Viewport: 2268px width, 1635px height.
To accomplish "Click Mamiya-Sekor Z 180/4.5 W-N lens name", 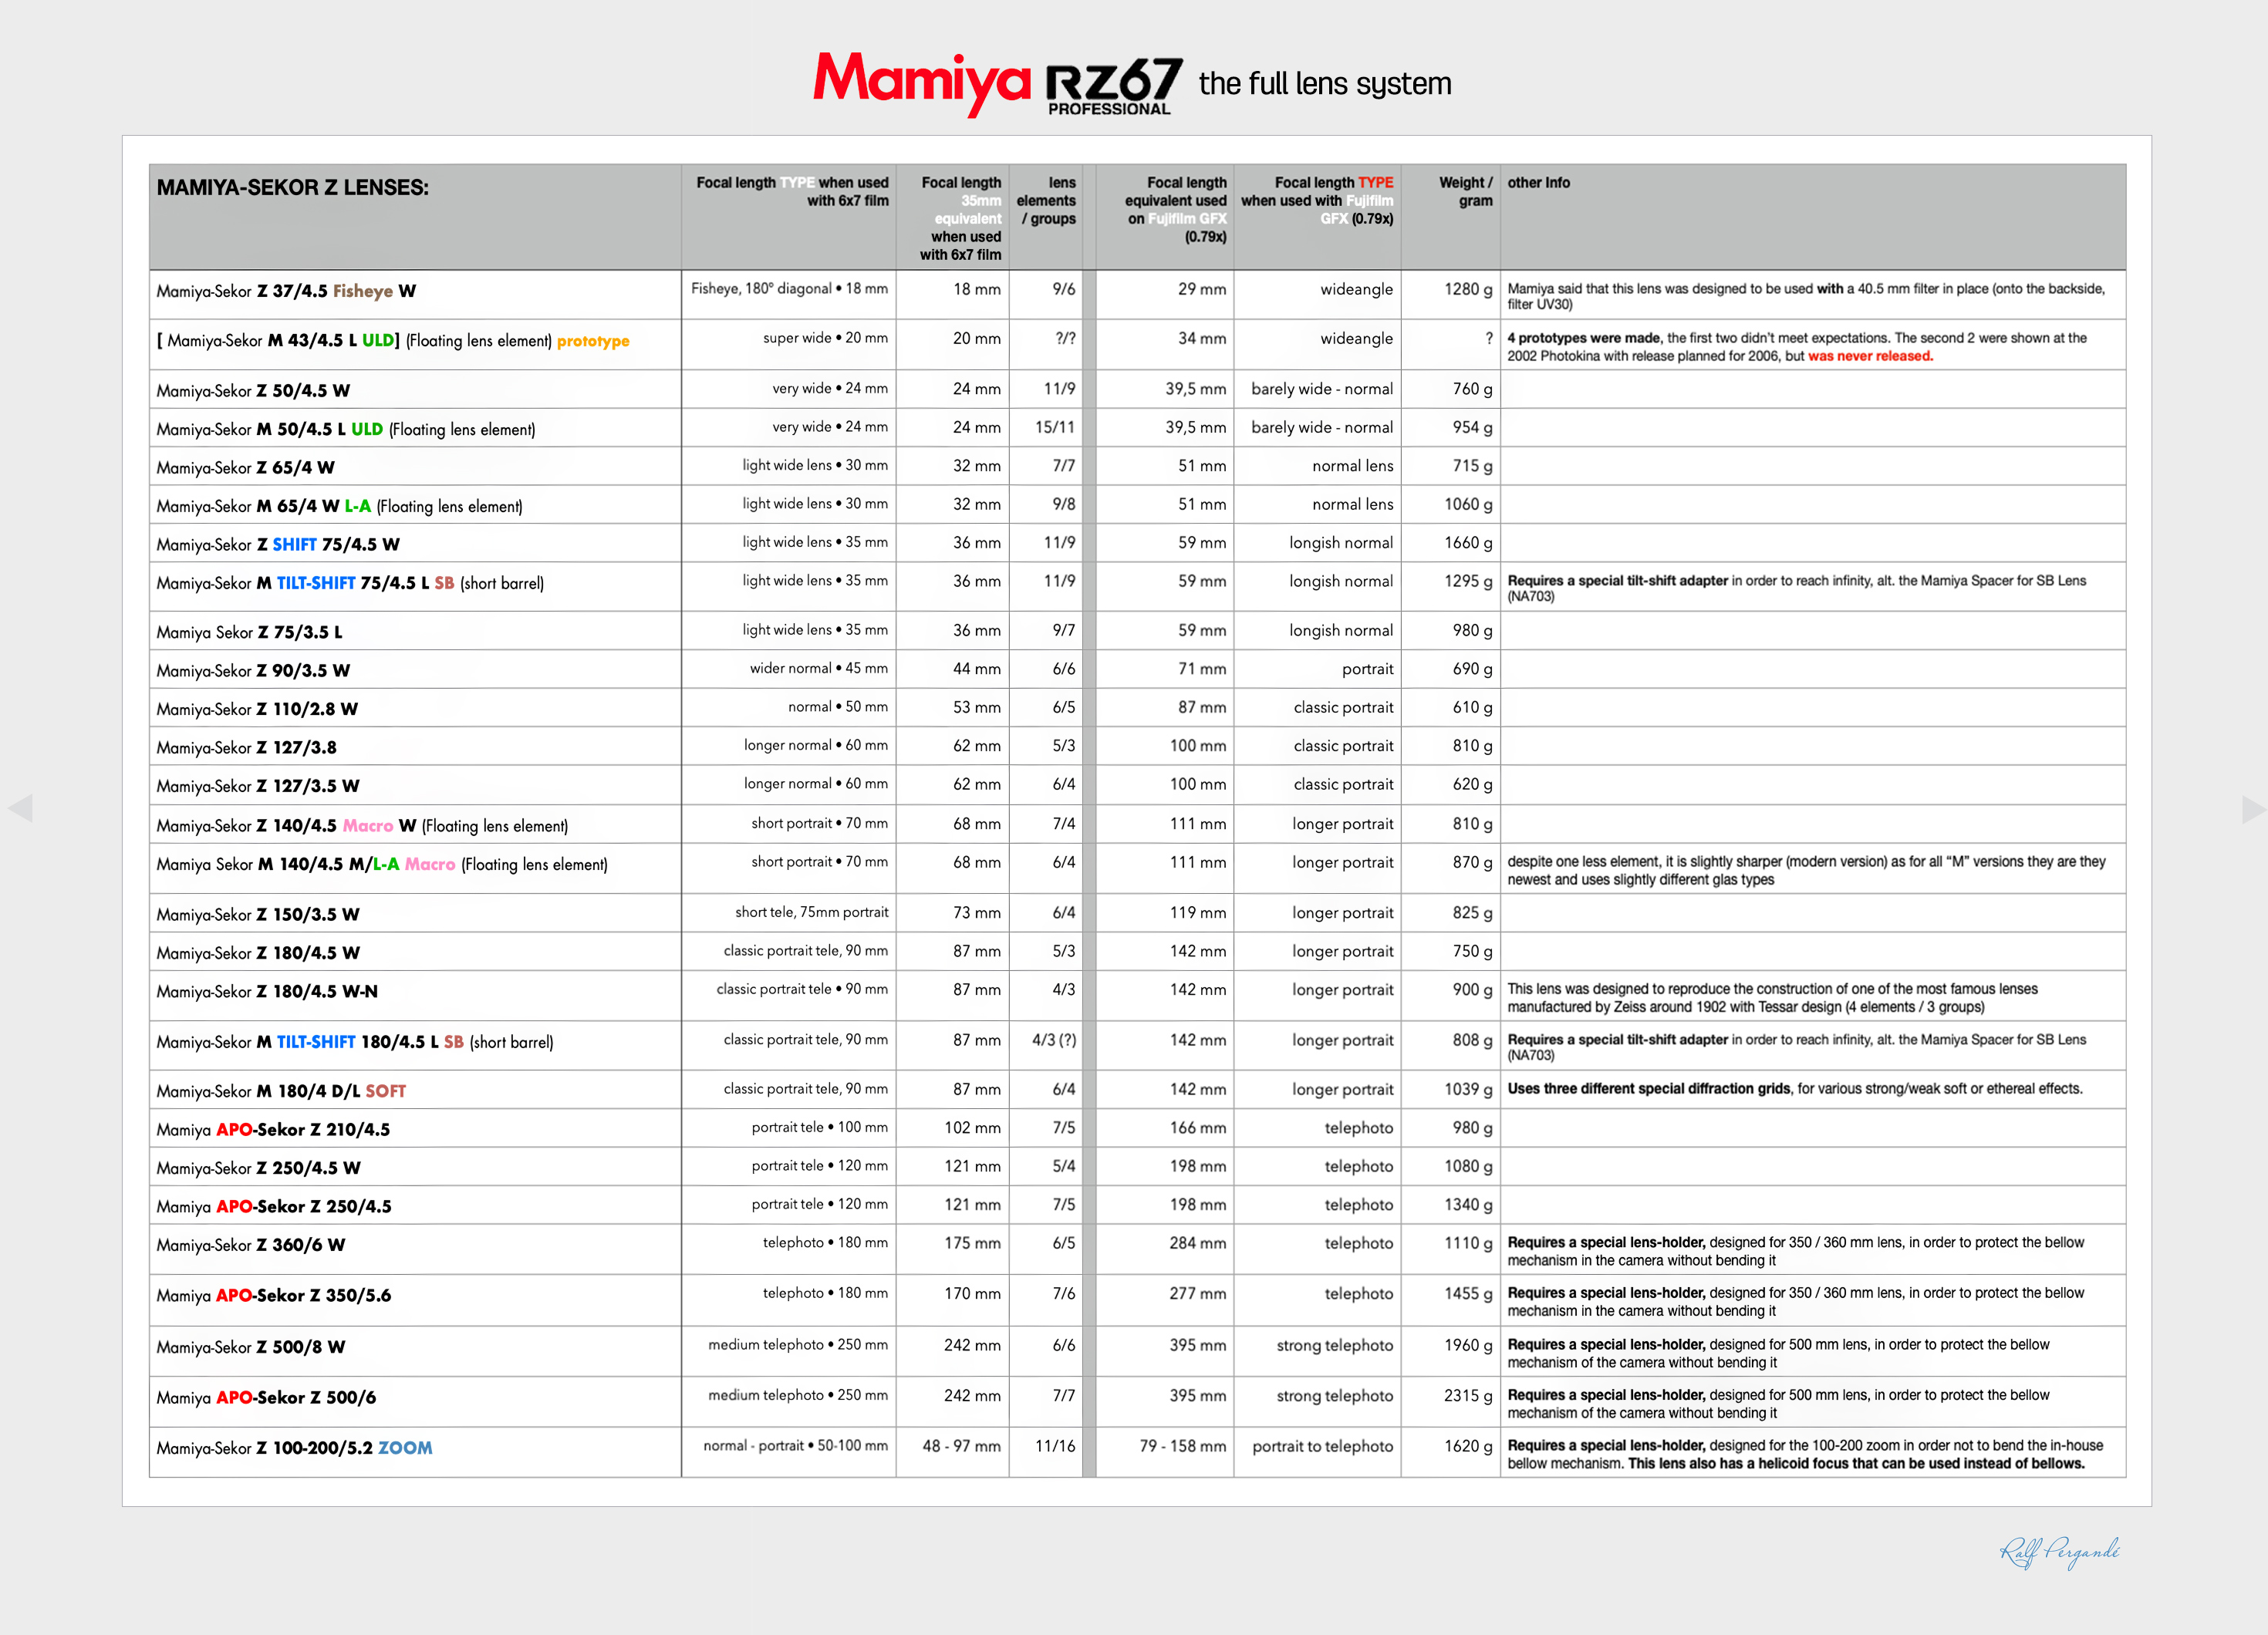I will [x=267, y=992].
